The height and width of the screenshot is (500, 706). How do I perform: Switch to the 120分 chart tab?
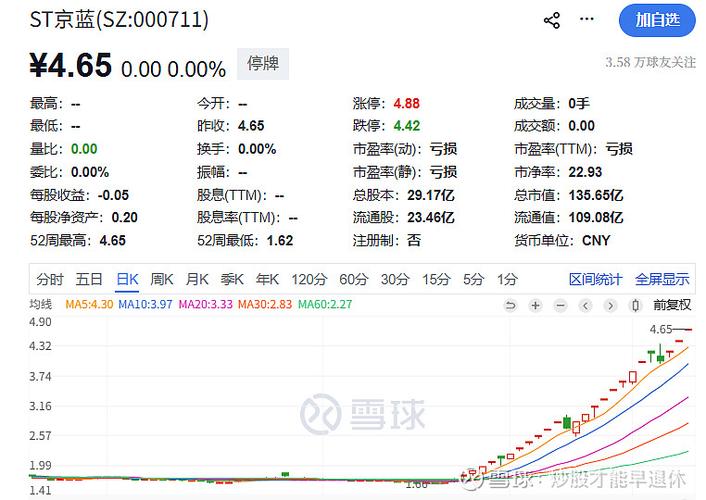tap(309, 279)
